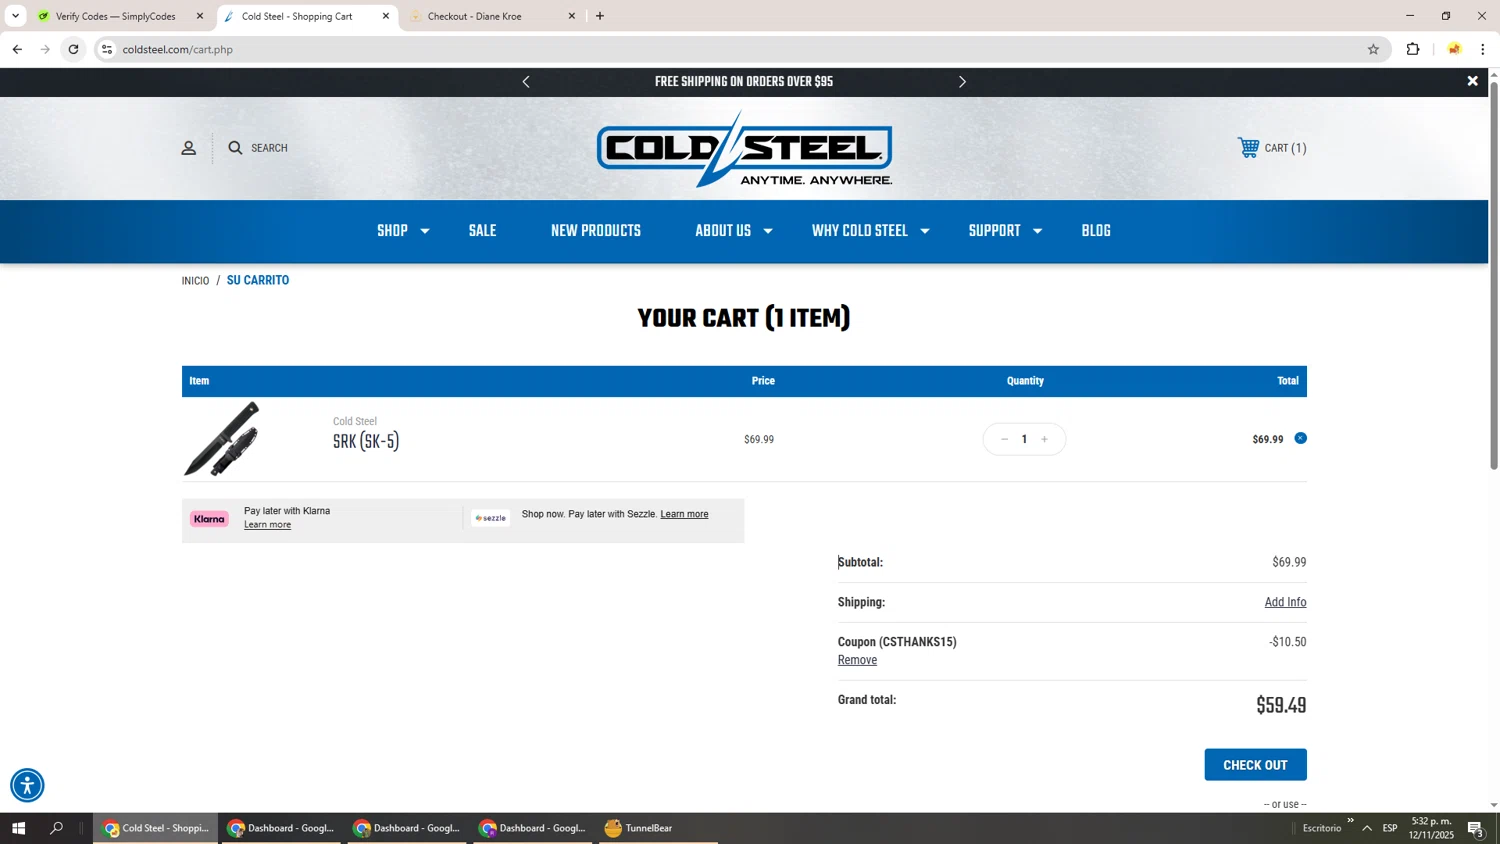Click Sezzle Learn more link

[684, 514]
